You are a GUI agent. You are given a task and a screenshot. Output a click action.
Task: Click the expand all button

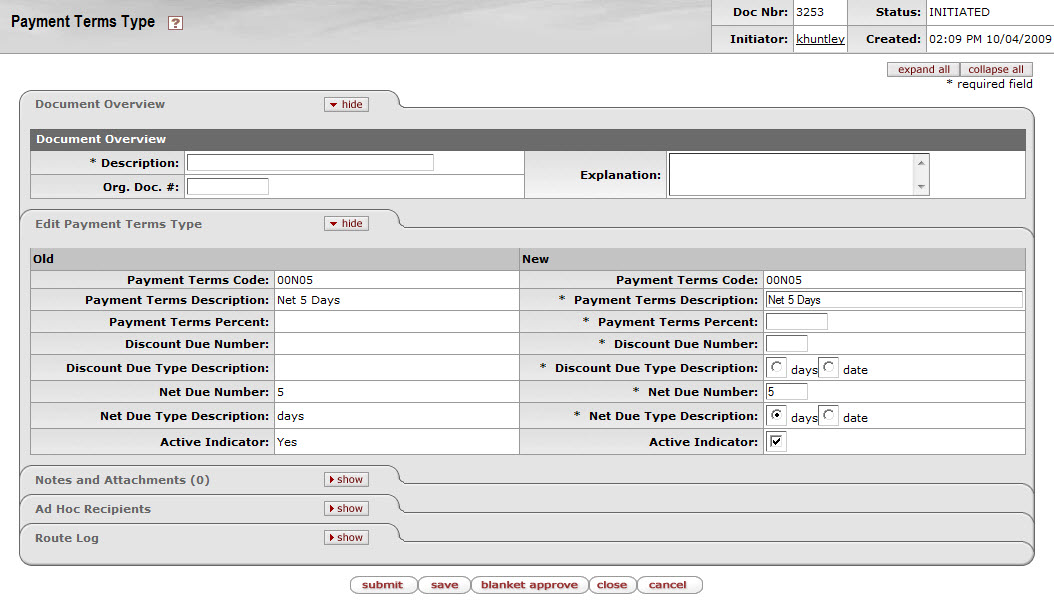(x=923, y=70)
